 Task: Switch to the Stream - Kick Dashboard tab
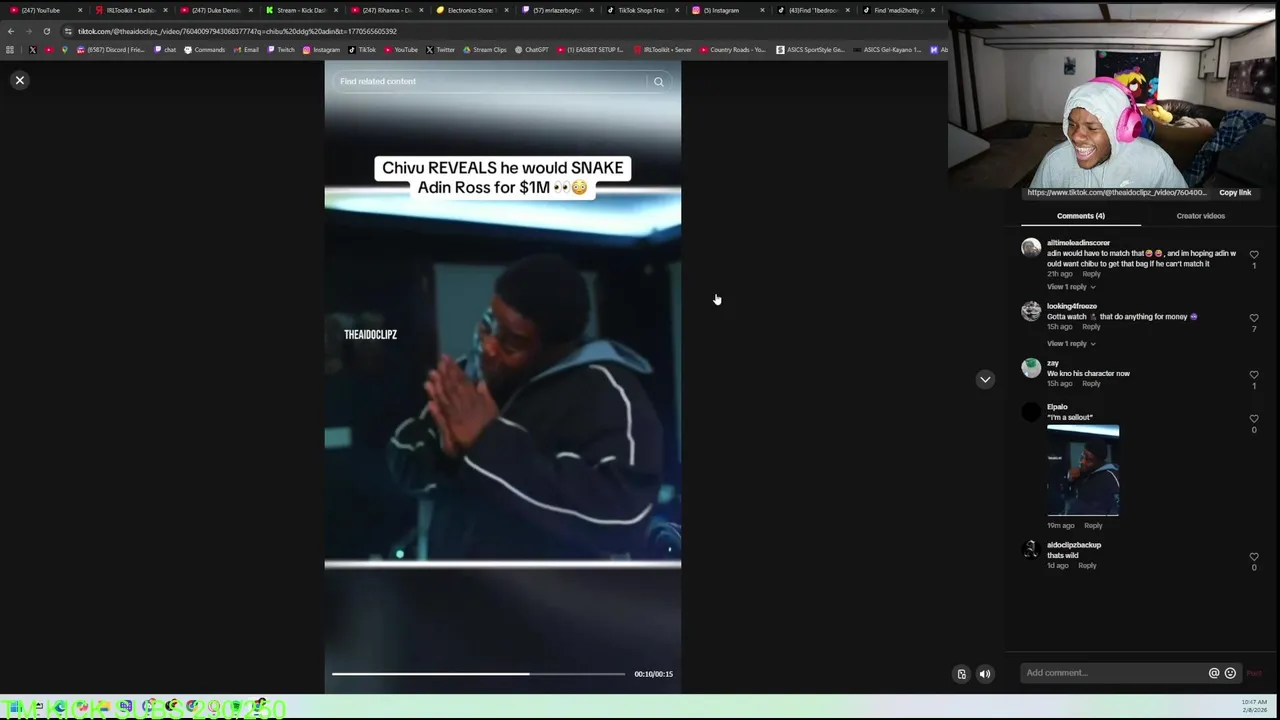(x=300, y=10)
